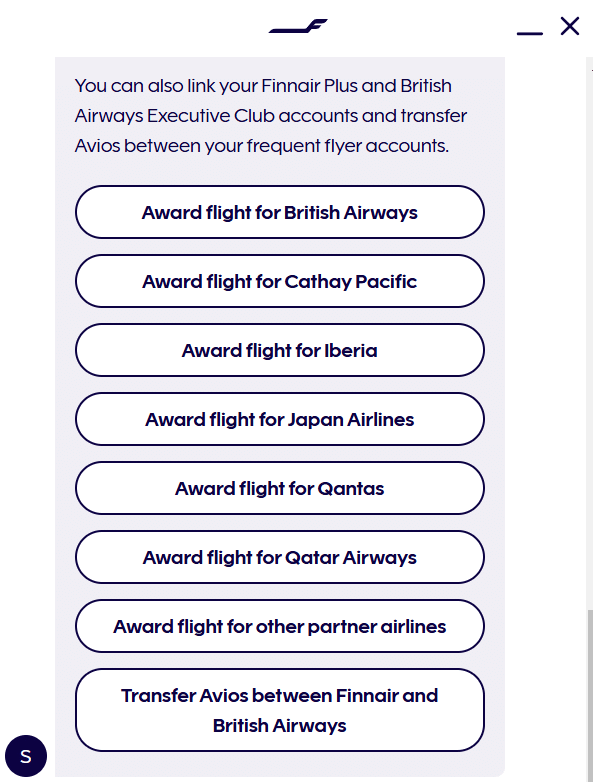Viewport: 593px width, 782px height.
Task: Click the chat scrollbar thumb
Action: [590, 696]
